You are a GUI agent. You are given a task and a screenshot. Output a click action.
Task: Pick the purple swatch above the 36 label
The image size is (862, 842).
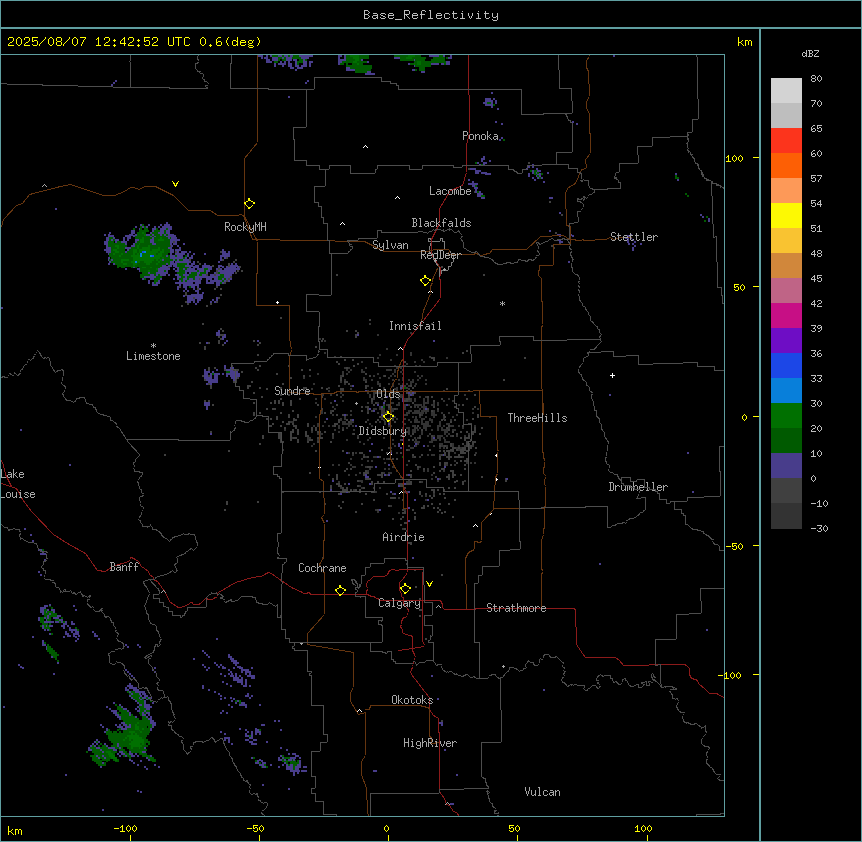coord(786,341)
